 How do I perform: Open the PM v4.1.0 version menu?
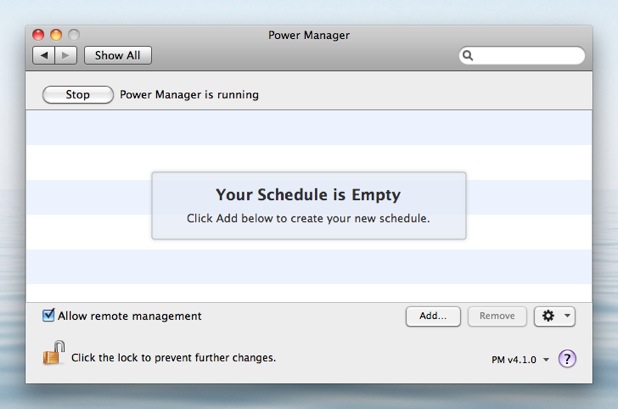(520, 360)
